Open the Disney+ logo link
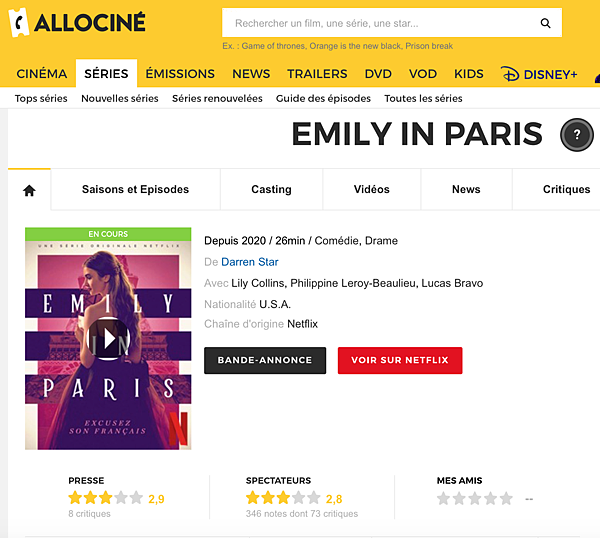The width and height of the screenshot is (600, 538). click(x=539, y=74)
